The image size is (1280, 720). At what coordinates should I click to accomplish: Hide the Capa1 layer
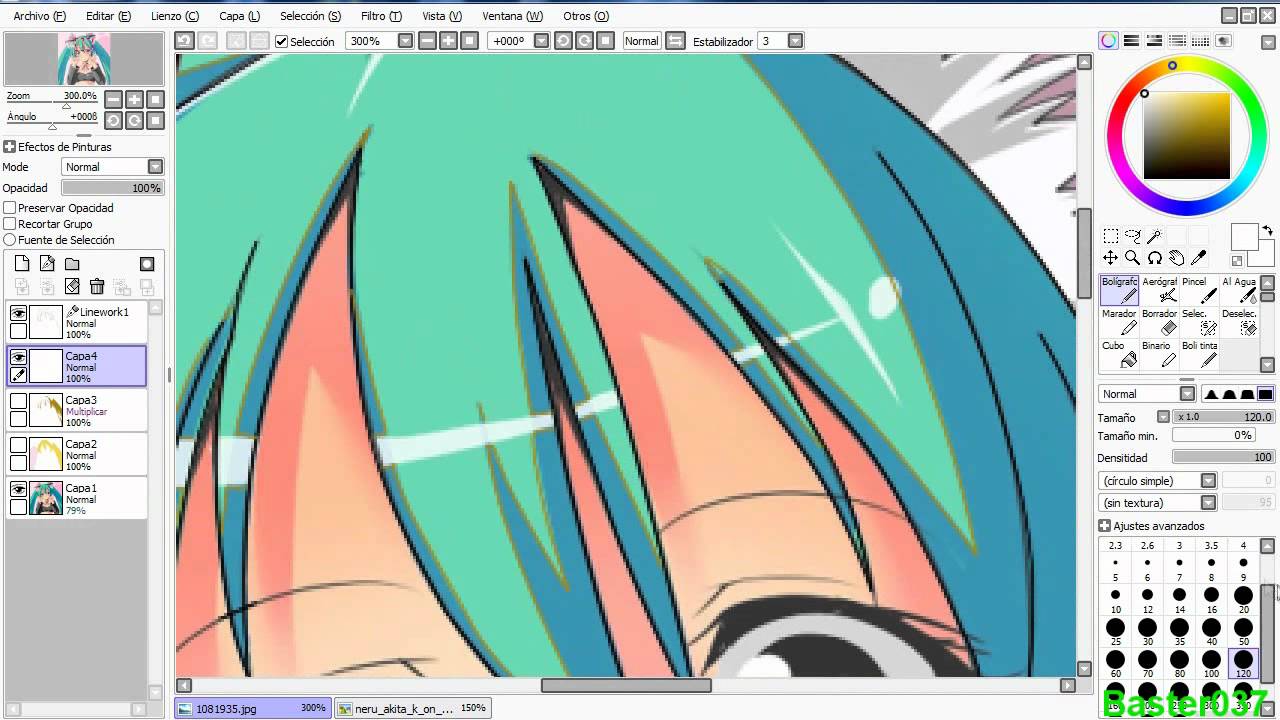pos(18,489)
